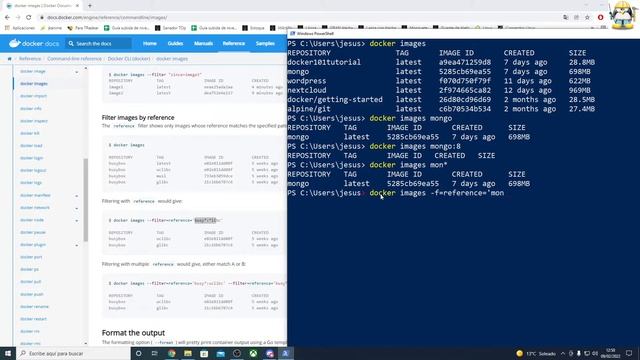The width and height of the screenshot is (640, 360).
Task: Show hidden tray icons chevron
Action: click(563, 353)
